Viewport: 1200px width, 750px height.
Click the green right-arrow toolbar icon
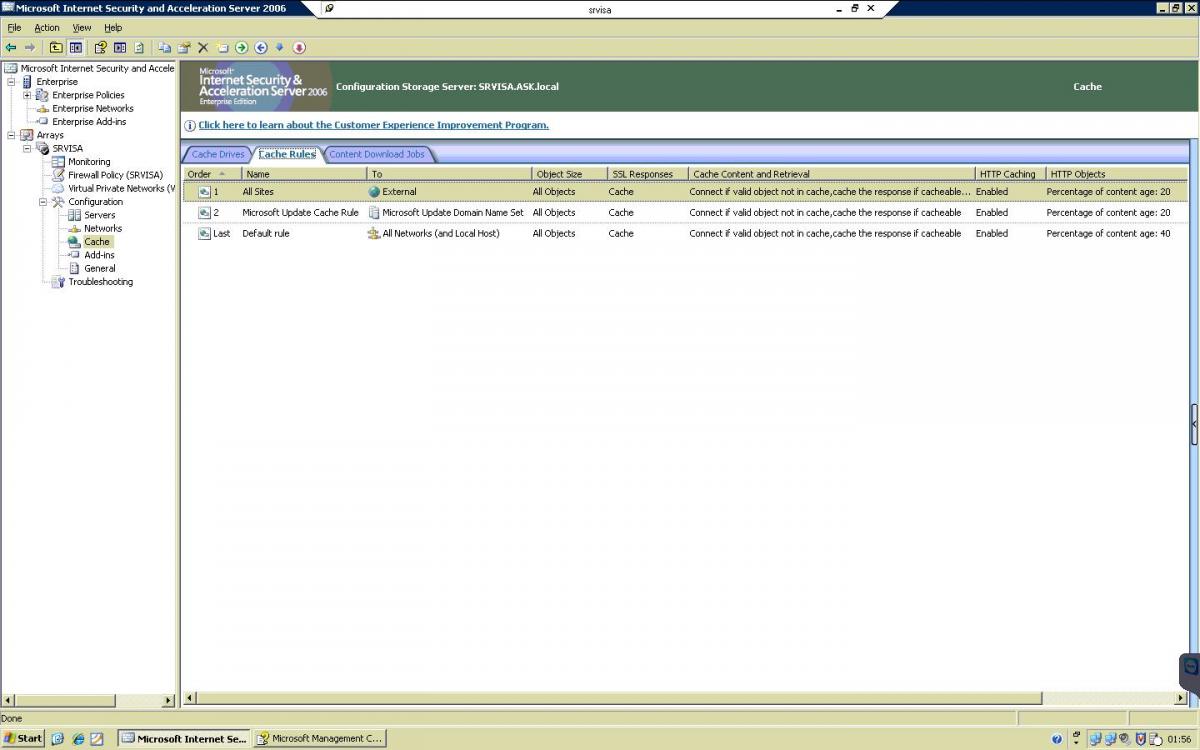[x=241, y=47]
